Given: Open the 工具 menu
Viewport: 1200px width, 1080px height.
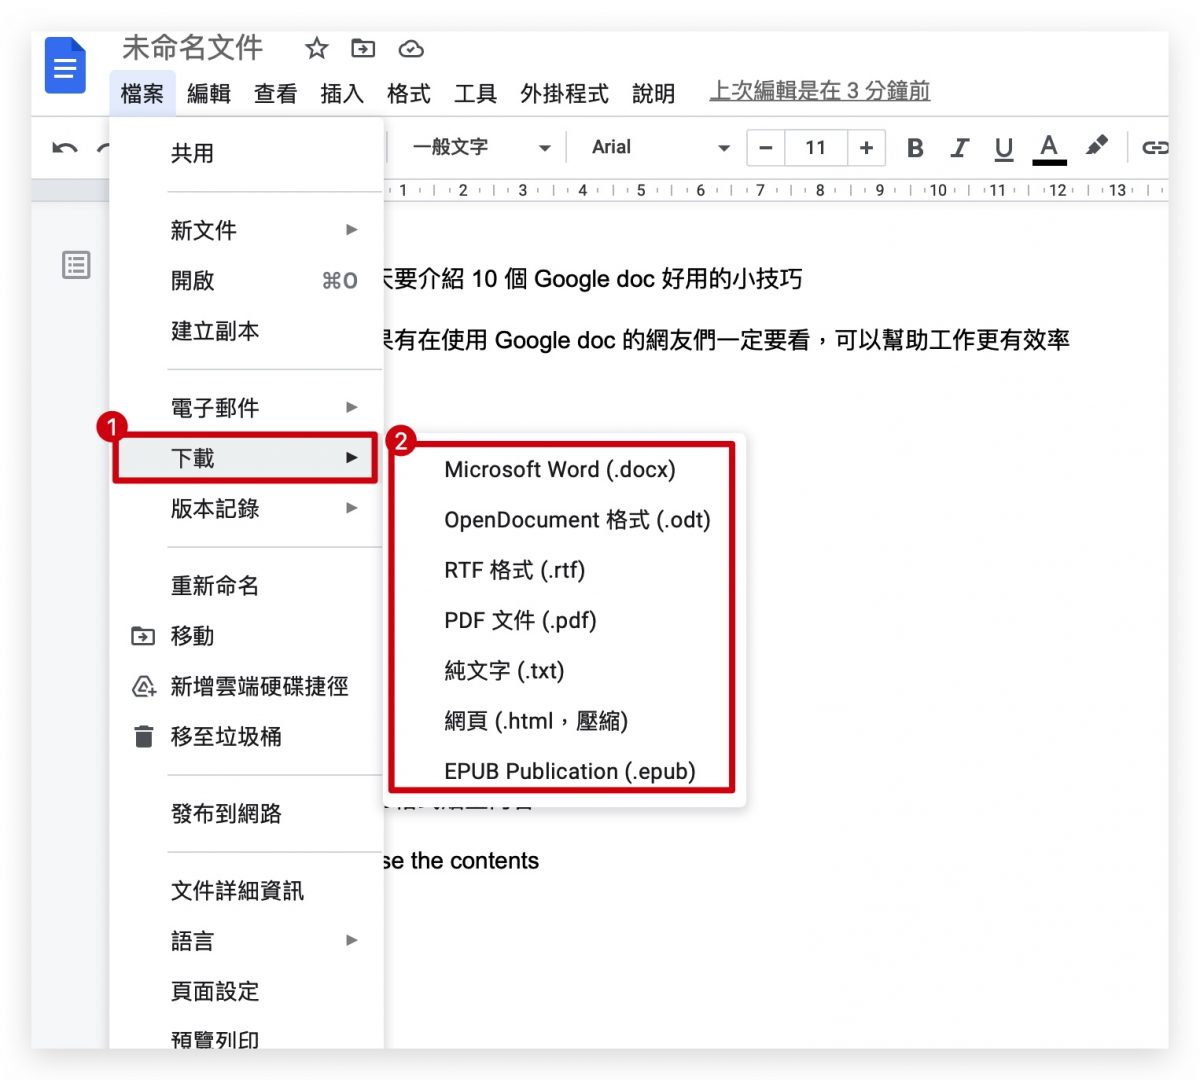Looking at the screenshot, I should 476,94.
